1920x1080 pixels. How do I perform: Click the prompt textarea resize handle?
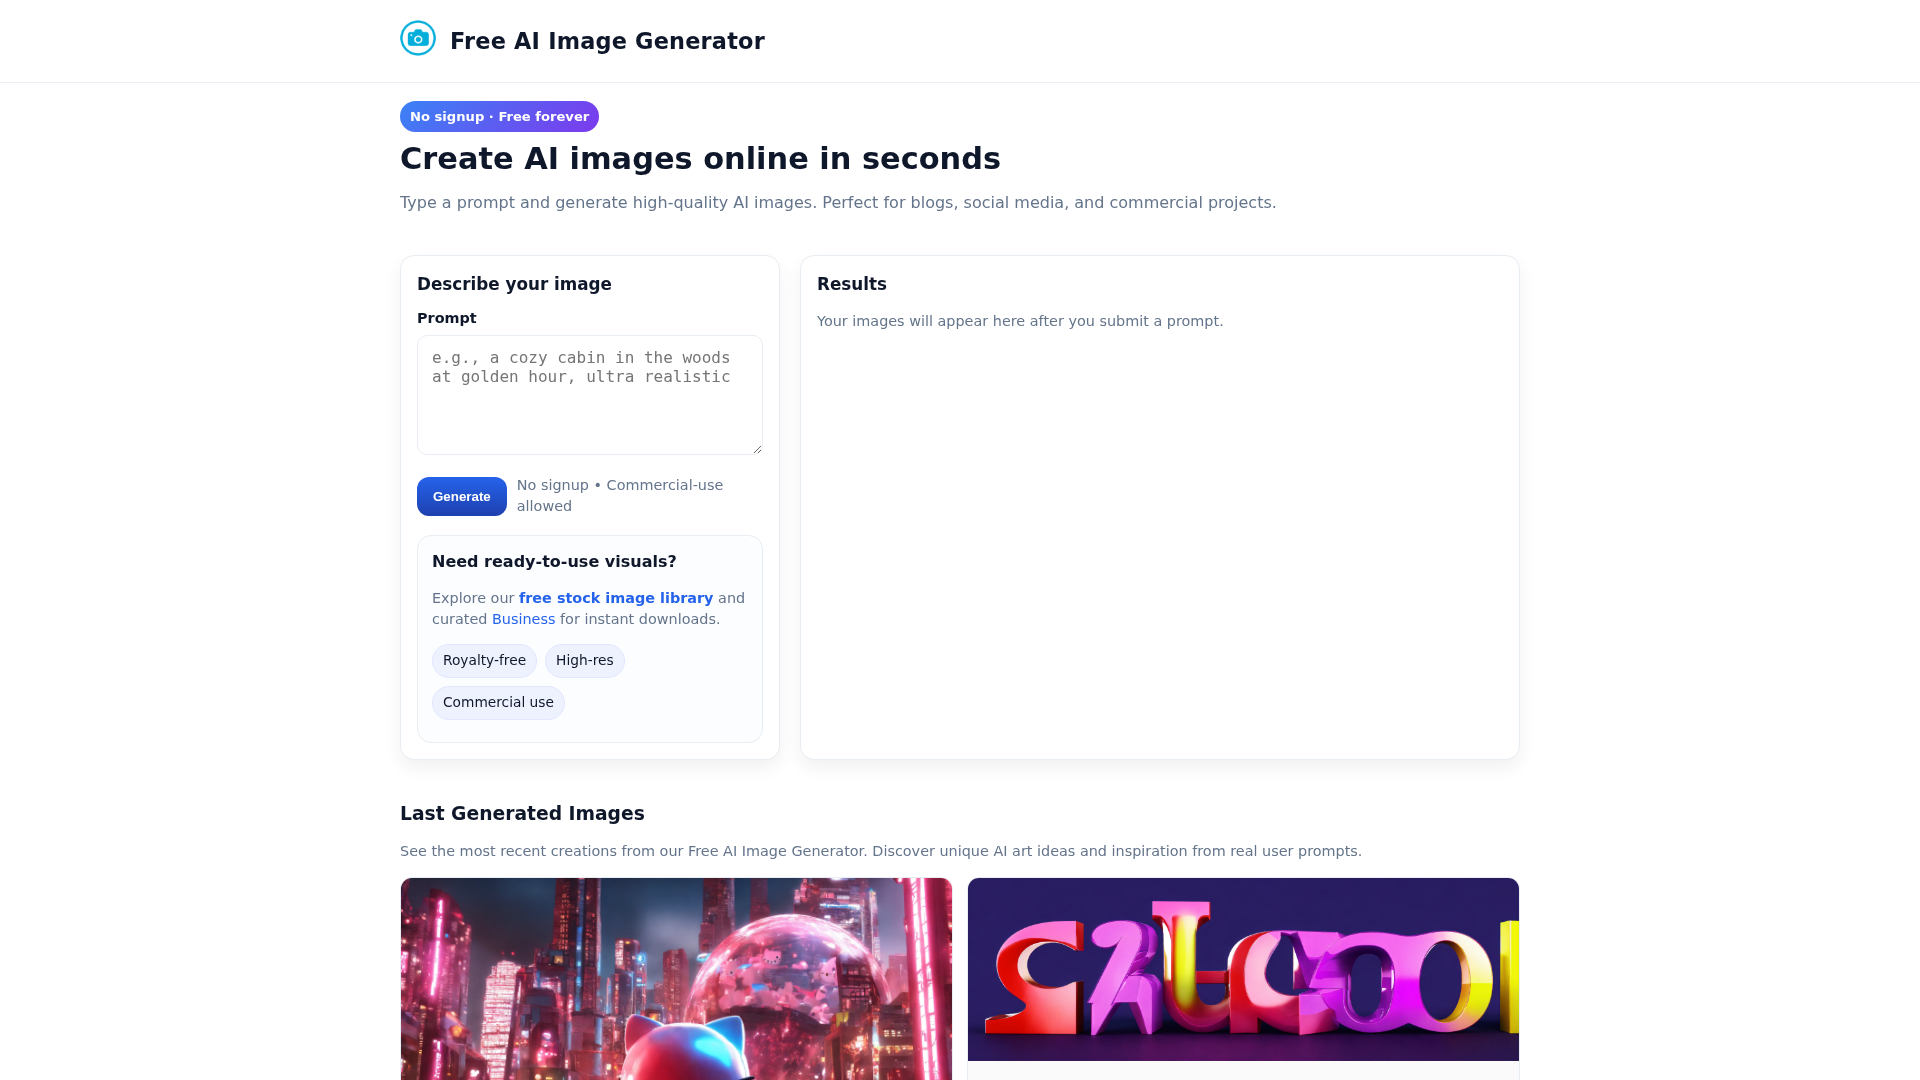[757, 449]
